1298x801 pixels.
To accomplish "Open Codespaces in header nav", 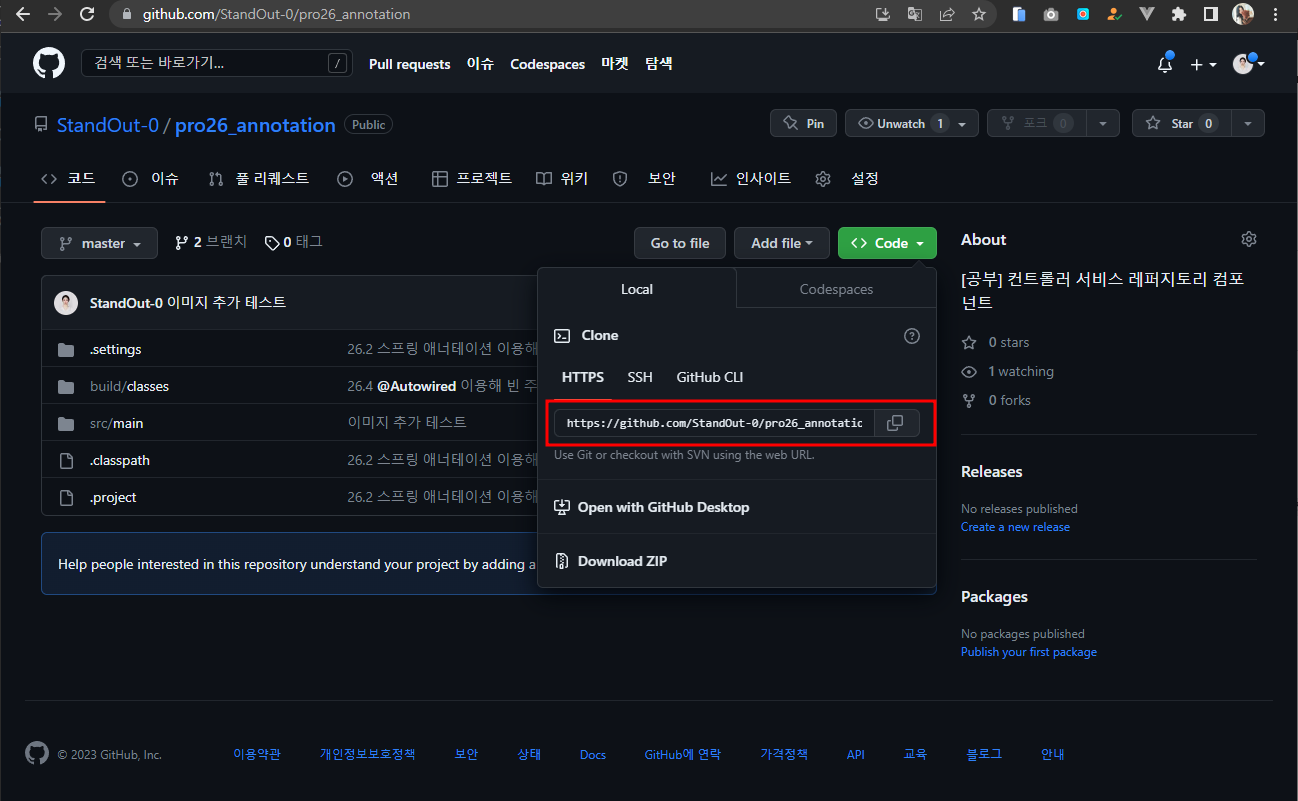I will click(x=548, y=64).
